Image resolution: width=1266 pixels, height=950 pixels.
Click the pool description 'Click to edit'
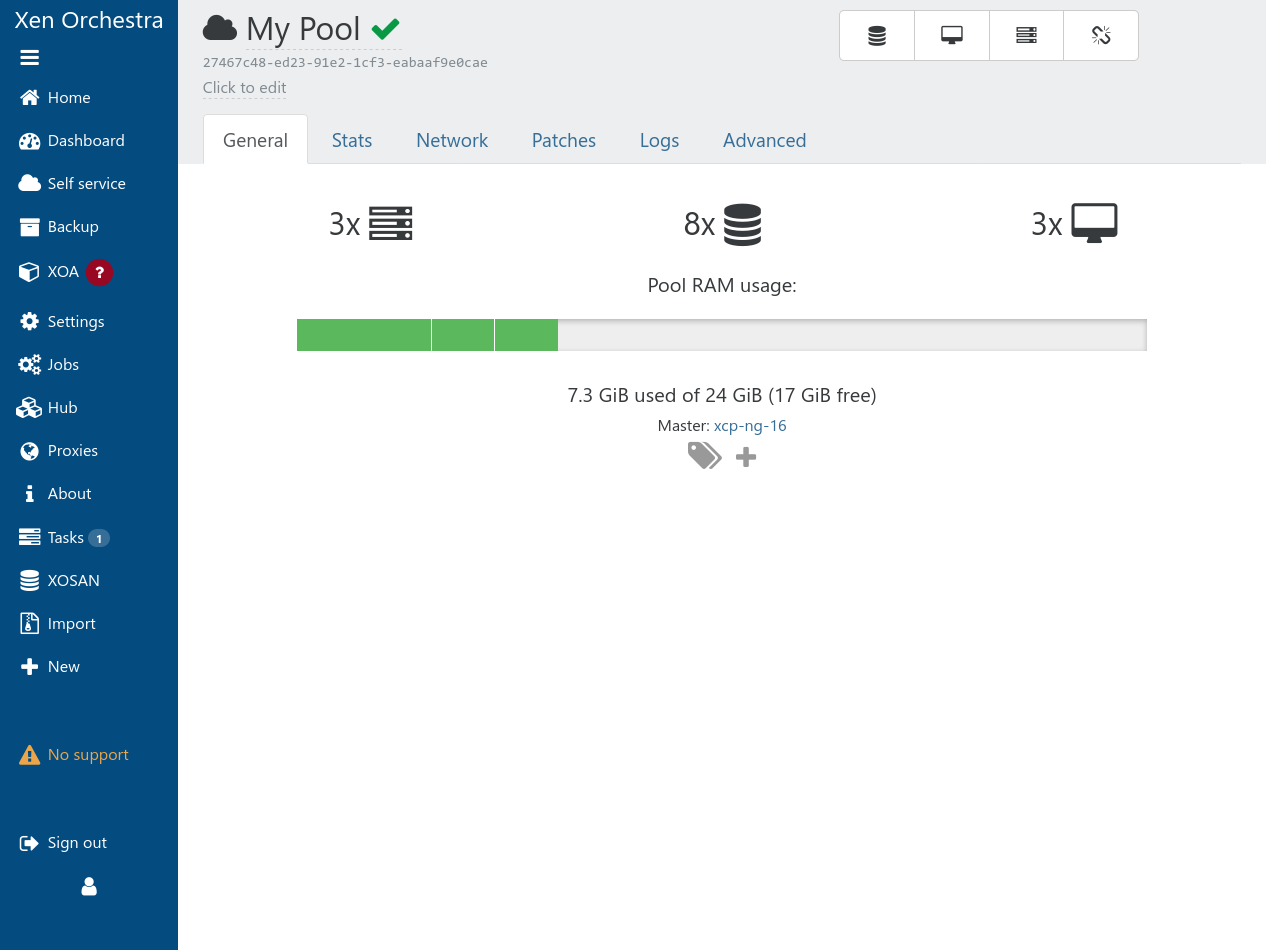(245, 88)
